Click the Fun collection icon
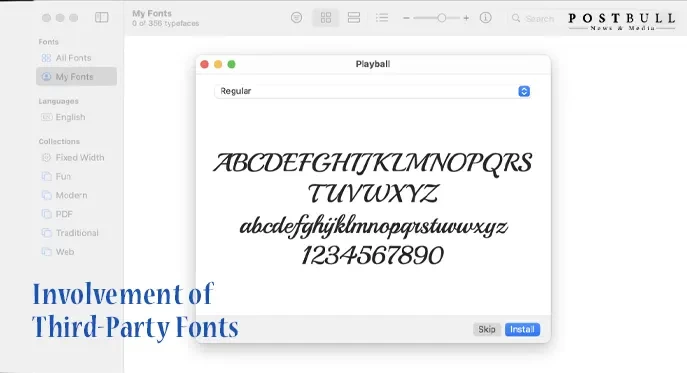This screenshot has width=687, height=373. 46,176
